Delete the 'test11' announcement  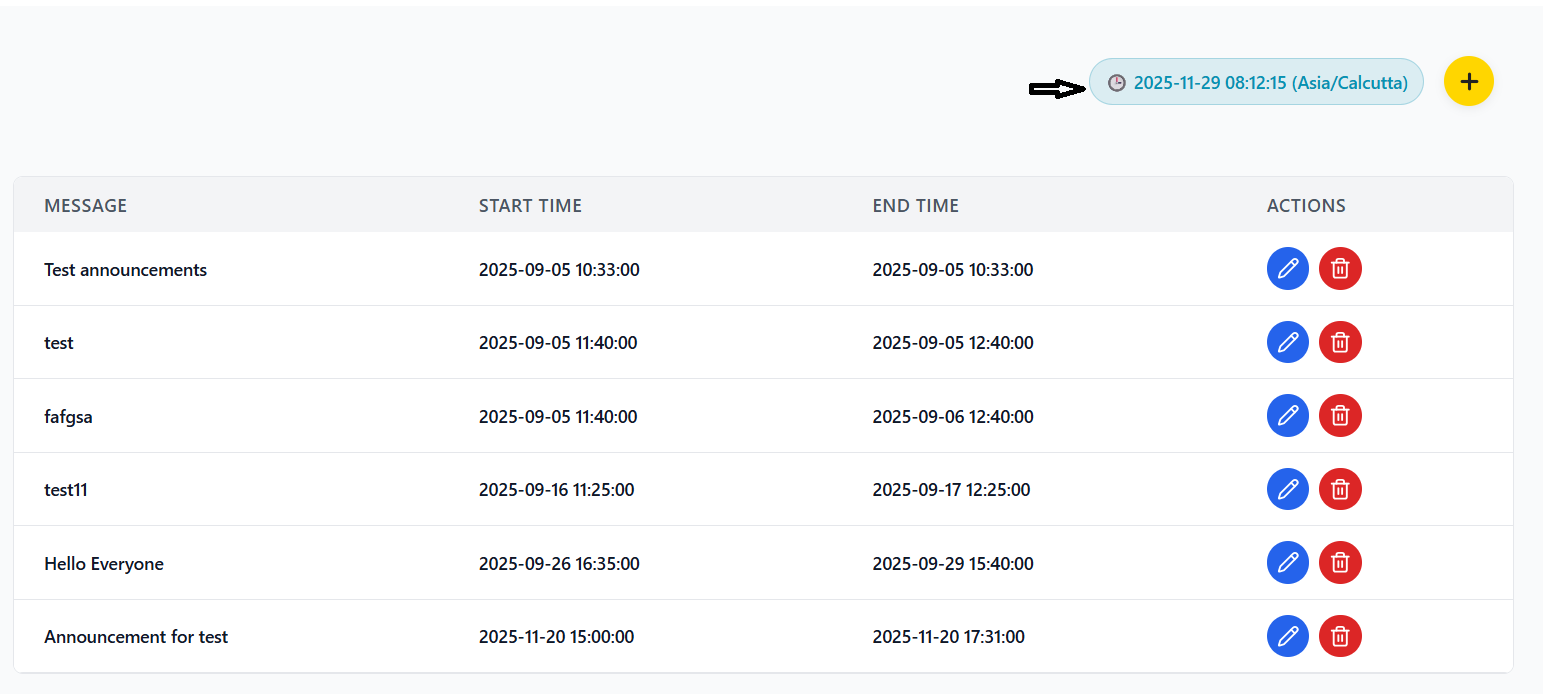click(x=1340, y=489)
